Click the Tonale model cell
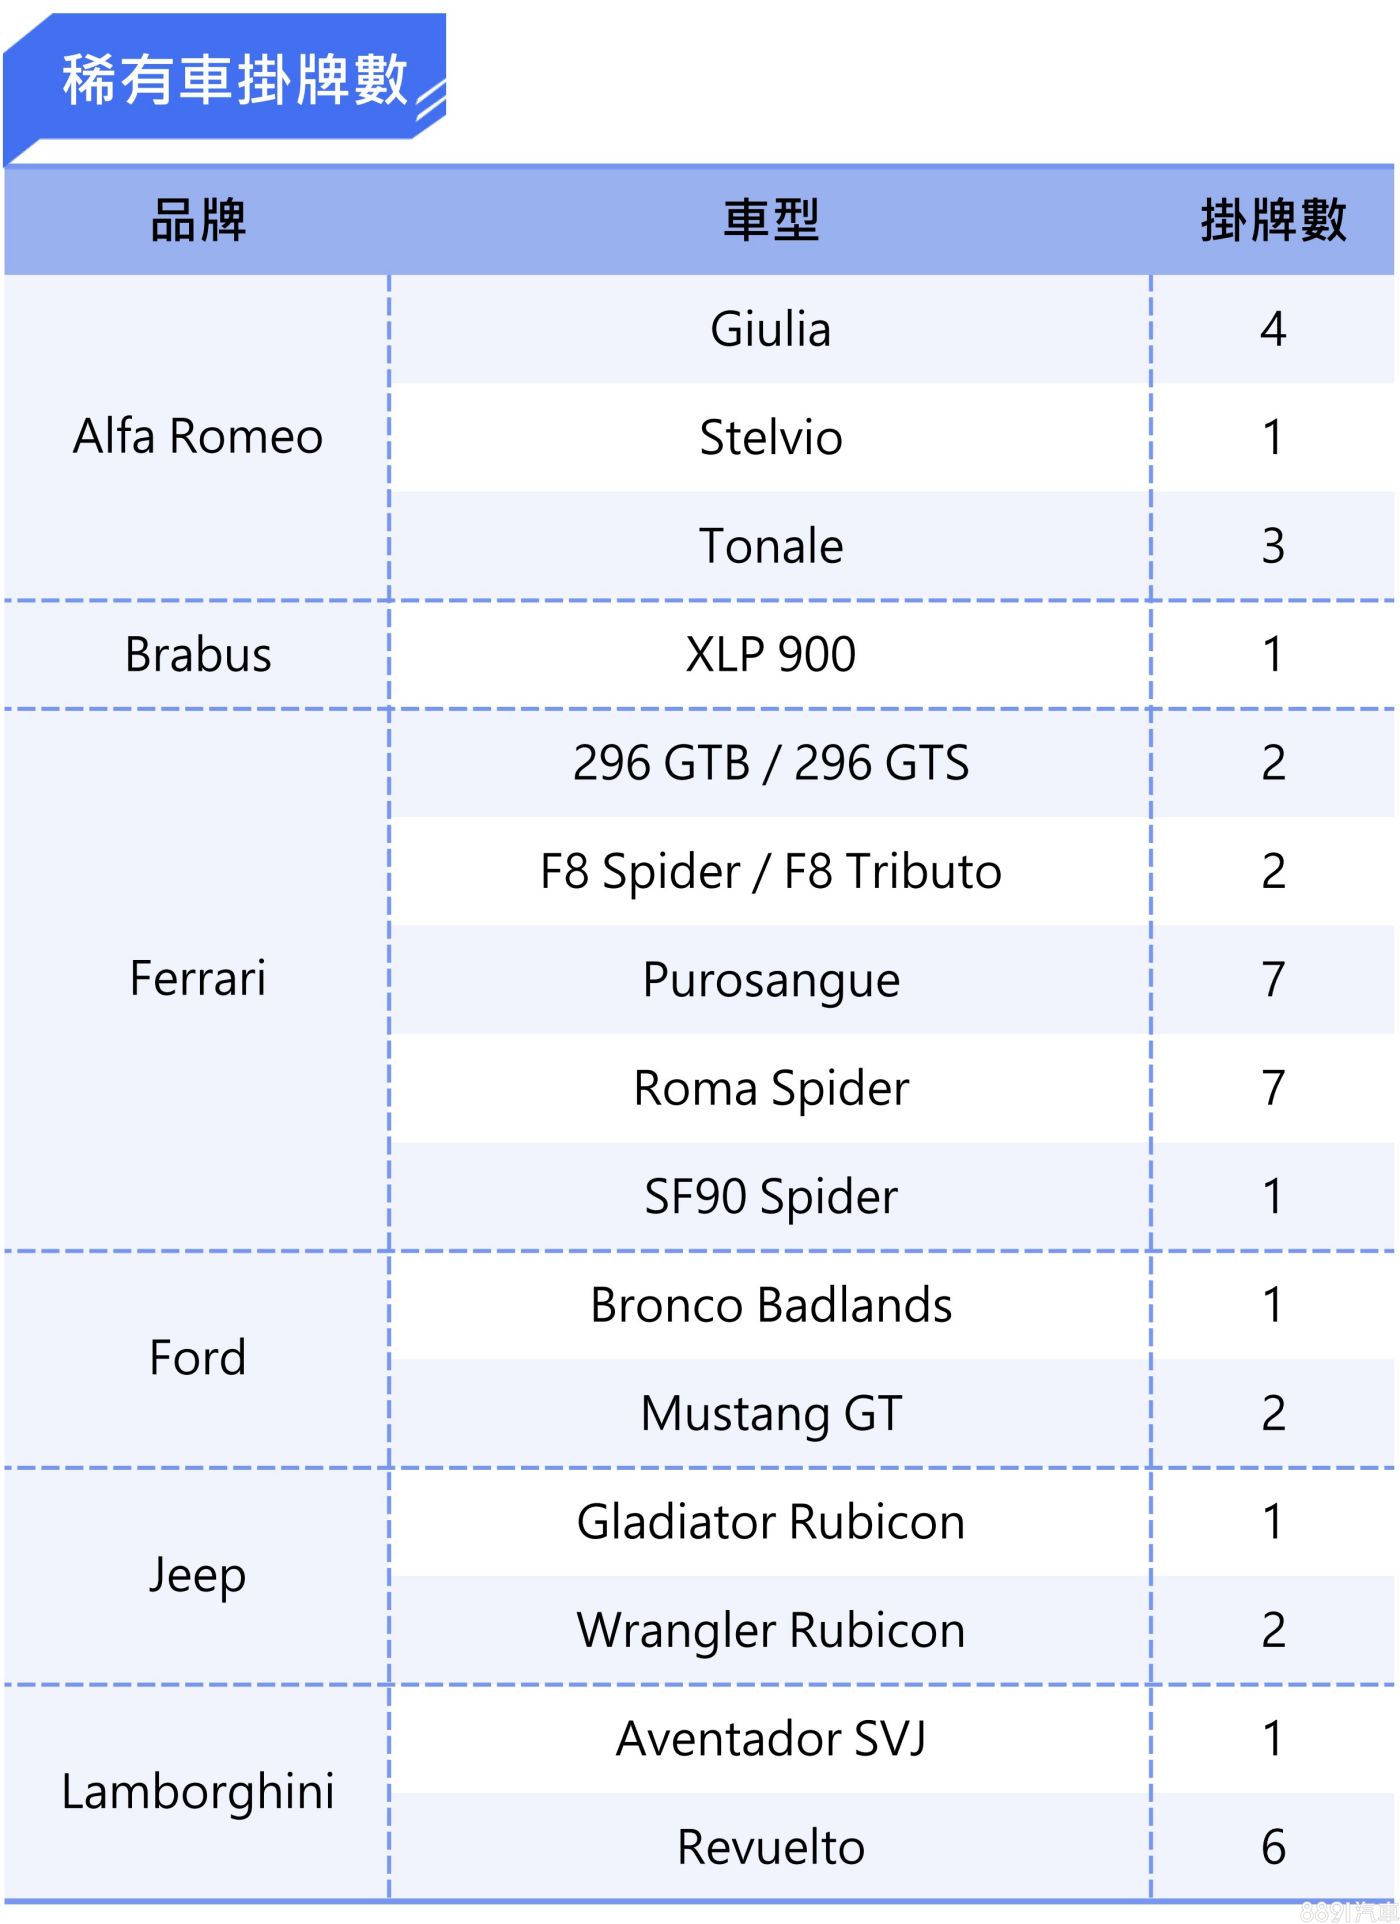This screenshot has width=1400, height=1924. point(770,546)
